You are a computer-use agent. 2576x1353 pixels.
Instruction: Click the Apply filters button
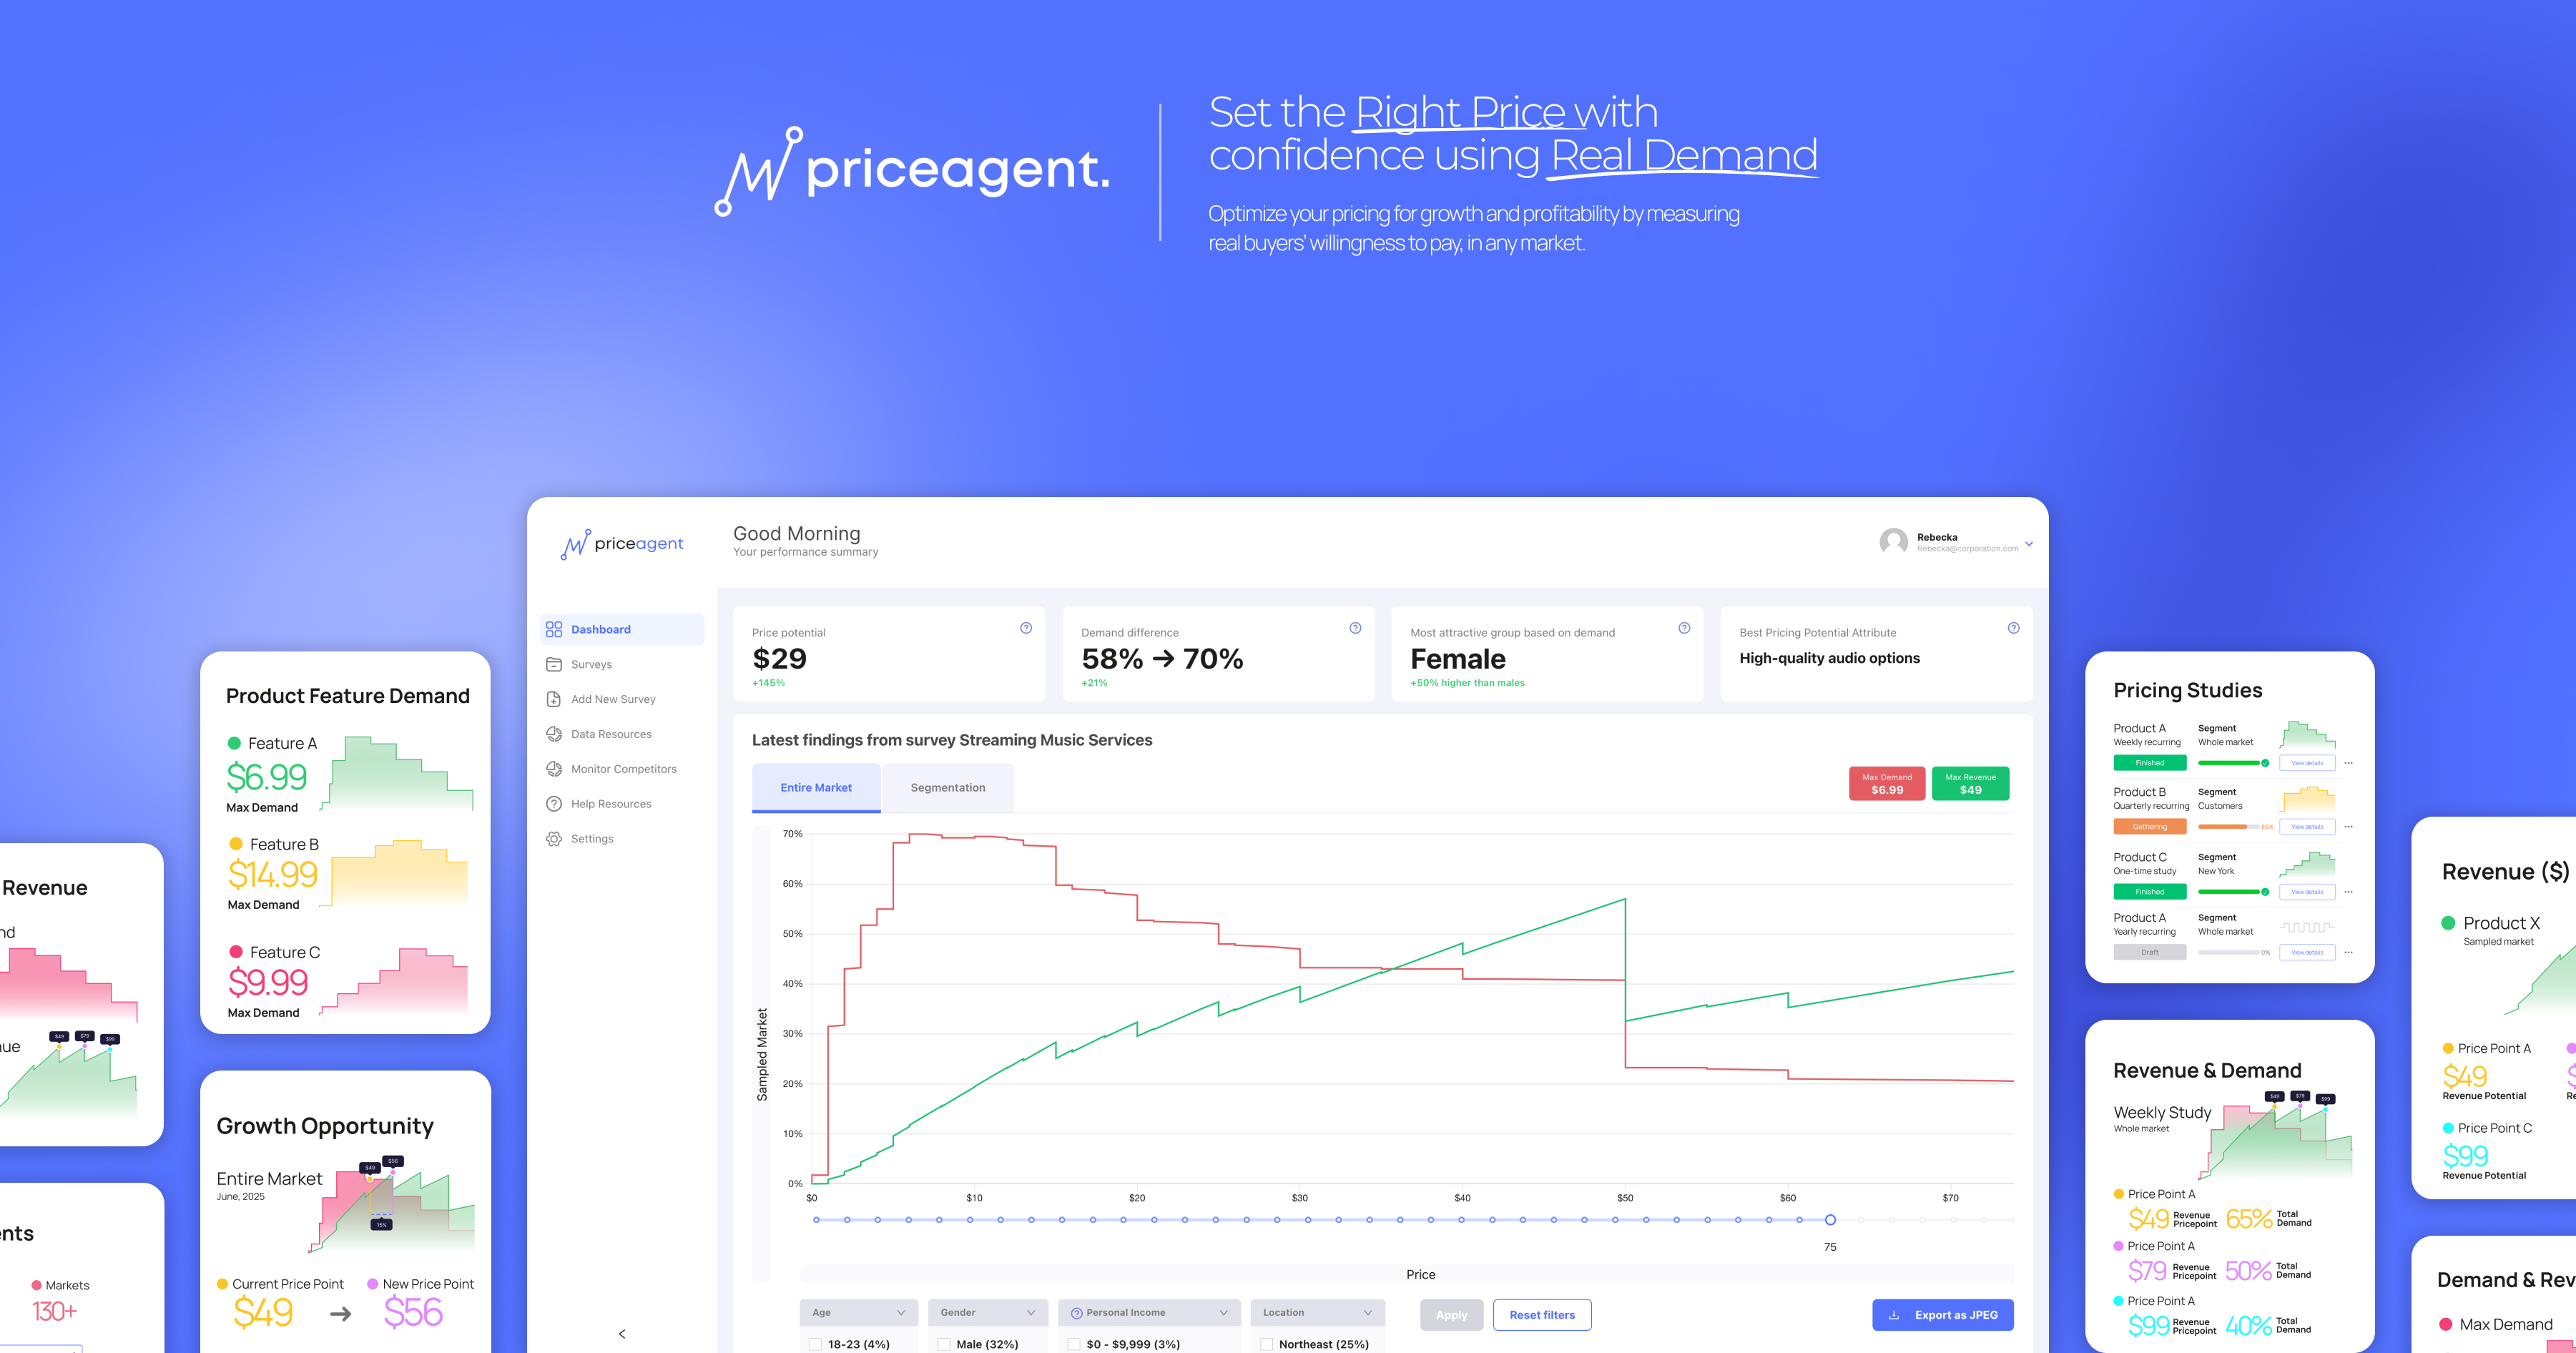click(1452, 1315)
